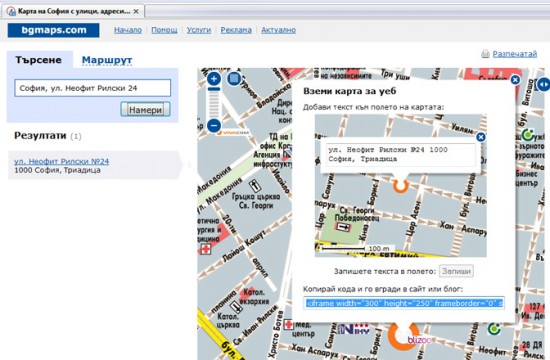The image size is (550, 360).
Task: Click the blizoo marker at the map bottom
Action: coord(404,336)
